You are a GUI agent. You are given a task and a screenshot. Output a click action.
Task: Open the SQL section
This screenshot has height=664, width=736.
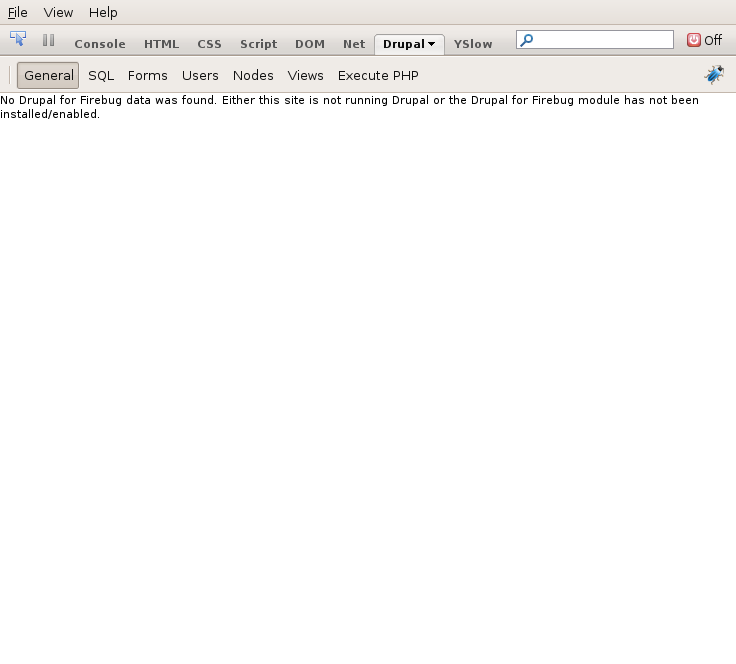pyautogui.click(x=101, y=76)
